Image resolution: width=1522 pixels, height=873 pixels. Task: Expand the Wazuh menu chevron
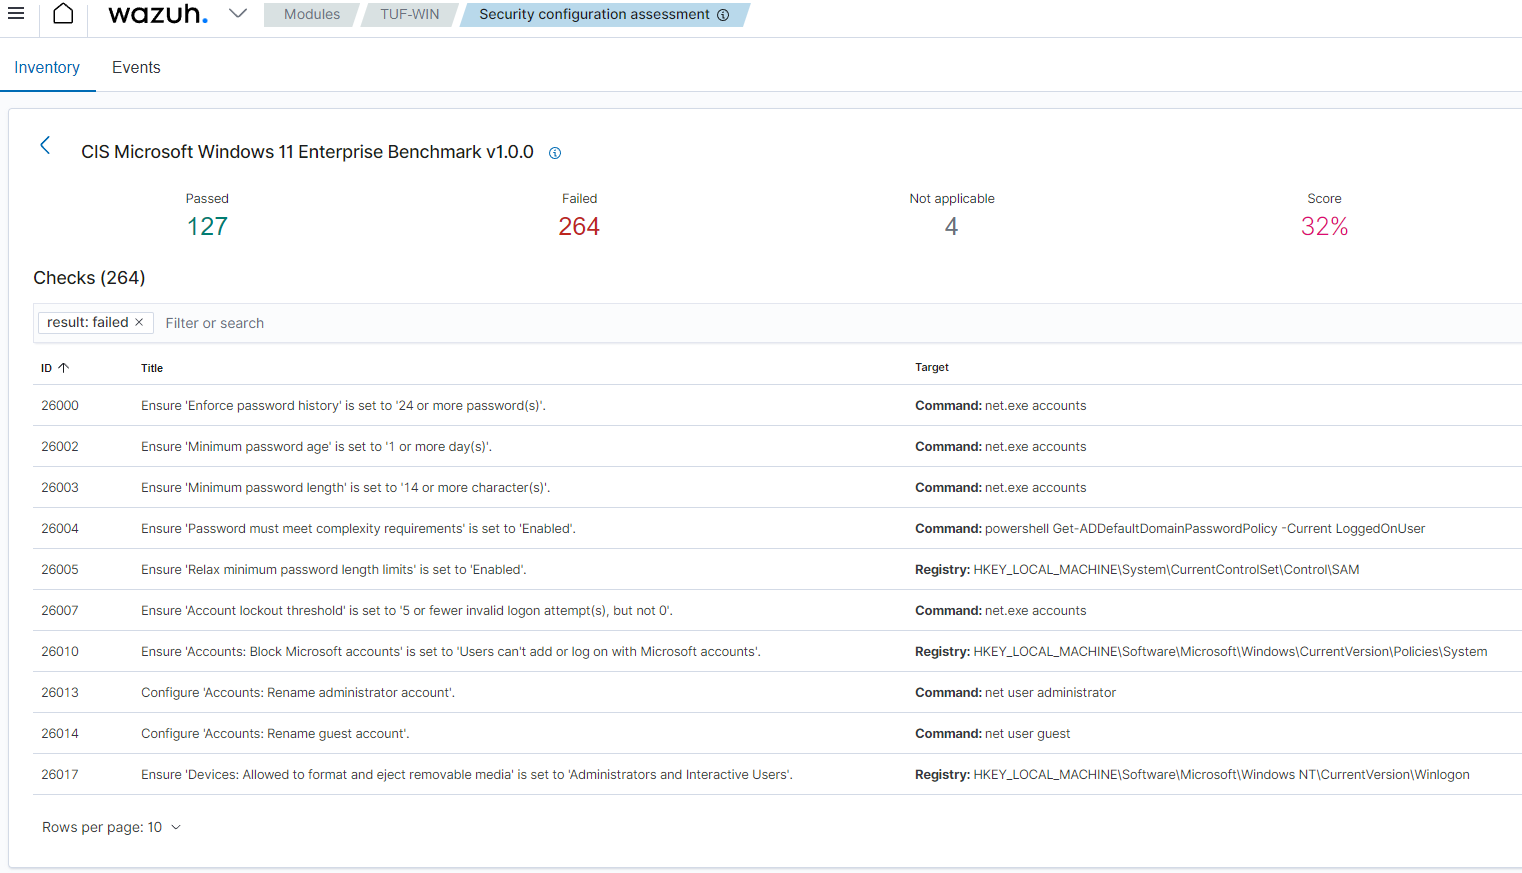tap(237, 14)
